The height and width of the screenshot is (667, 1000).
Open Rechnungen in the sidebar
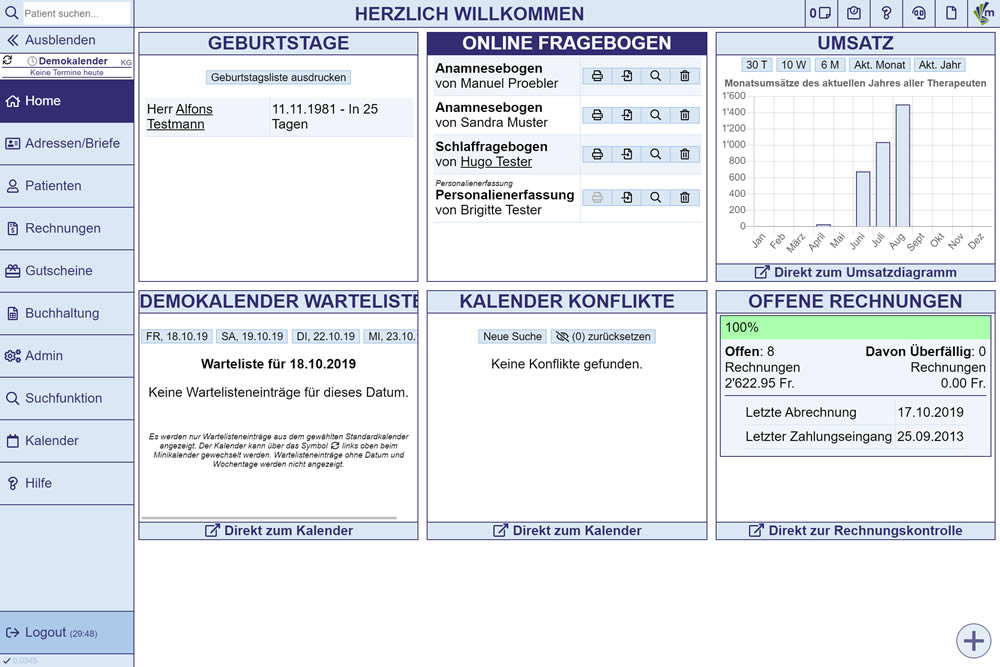(63, 228)
